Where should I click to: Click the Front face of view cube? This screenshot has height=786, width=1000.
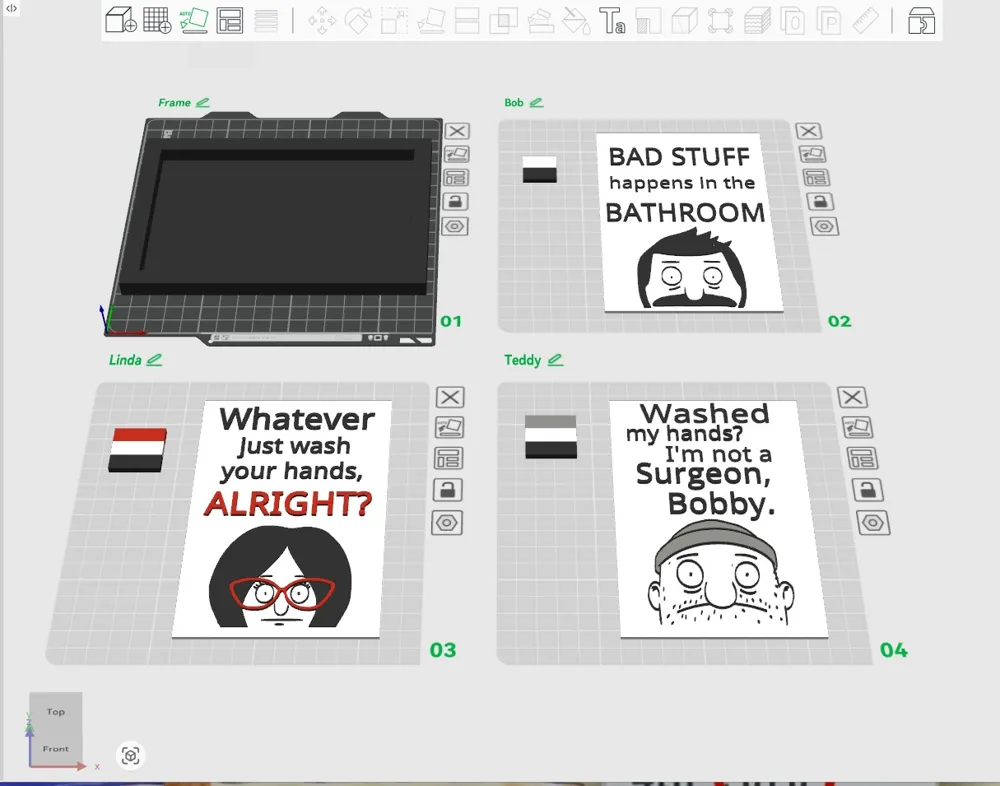(55, 748)
